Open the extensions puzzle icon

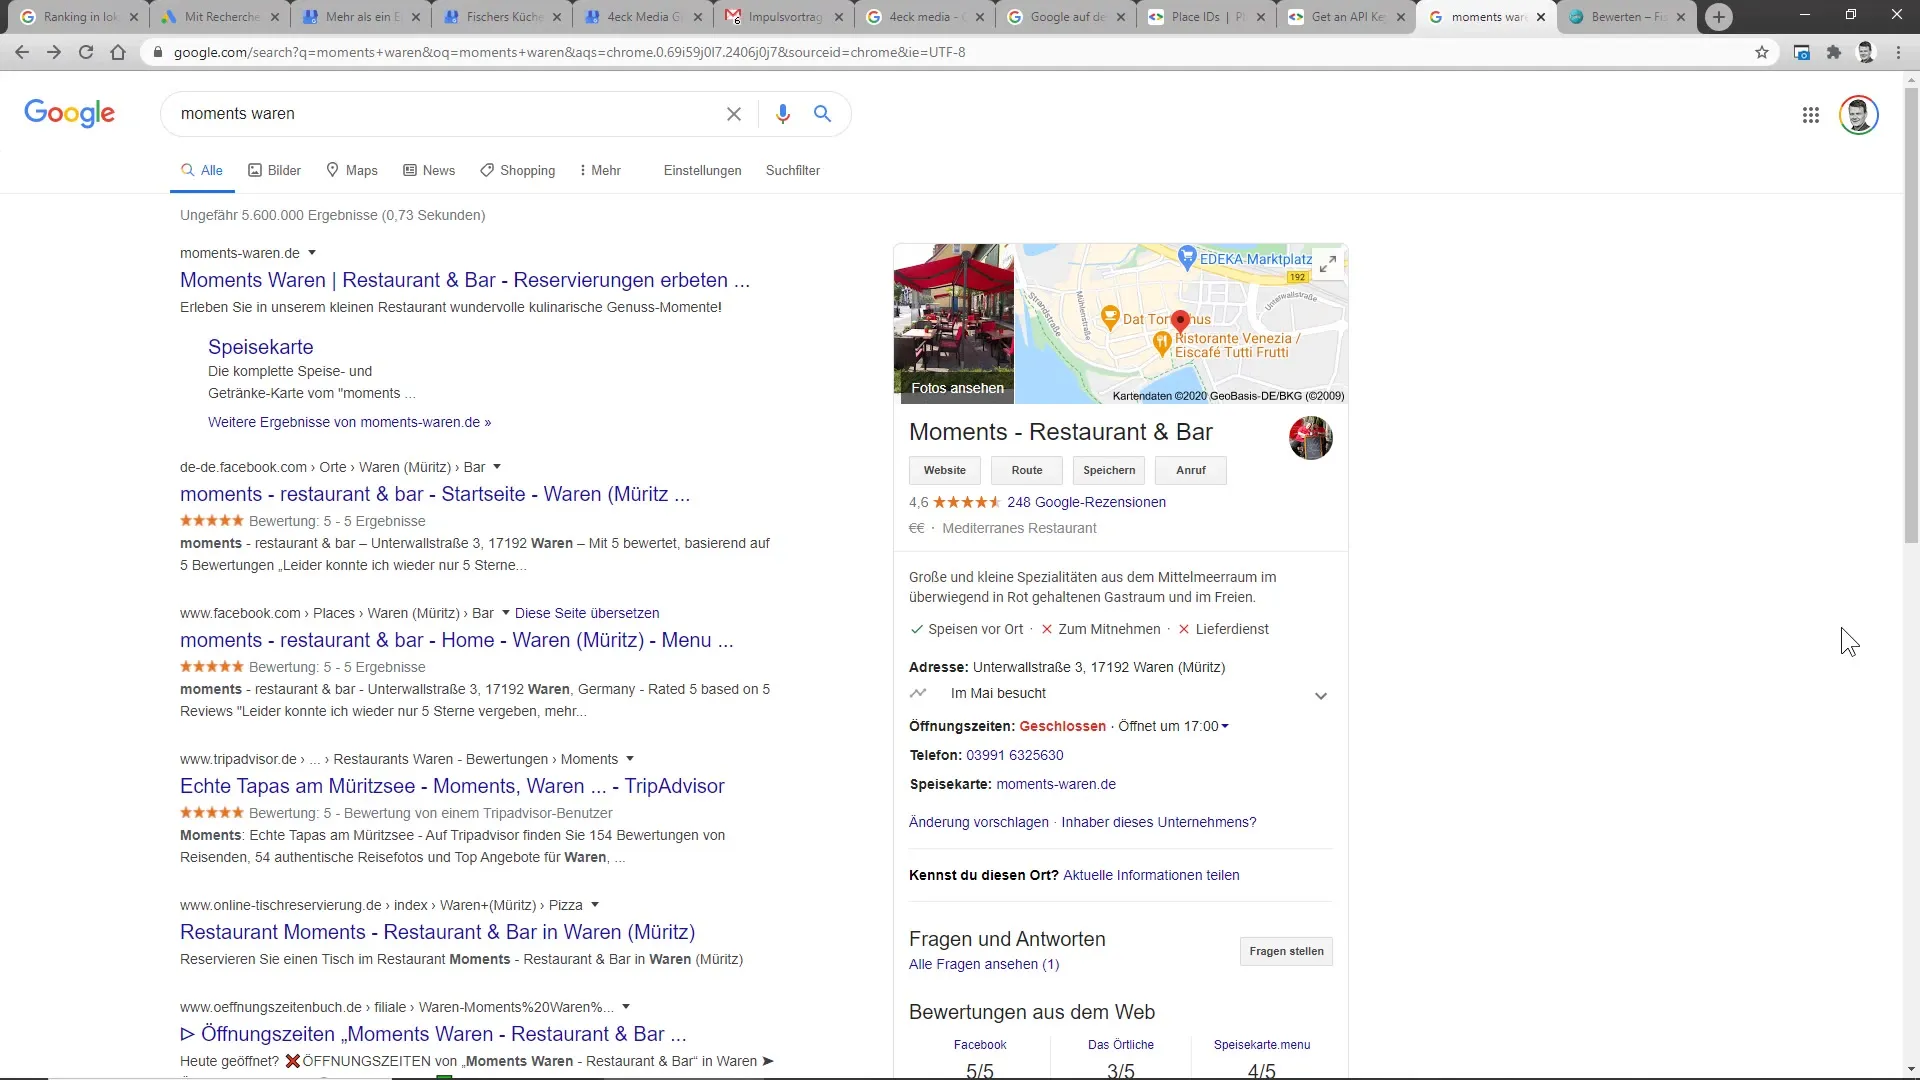(1833, 52)
